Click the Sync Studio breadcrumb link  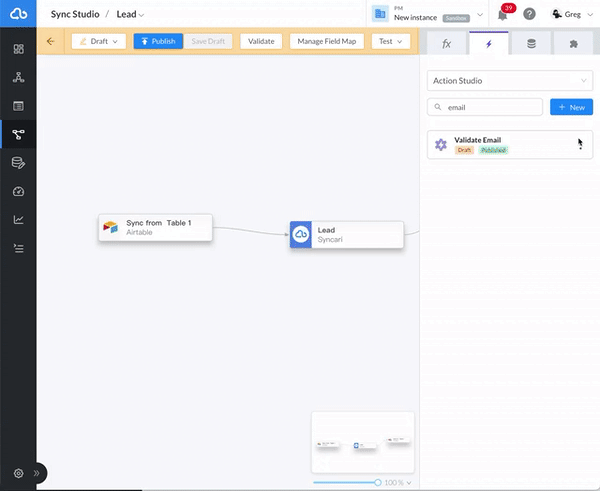click(75, 14)
